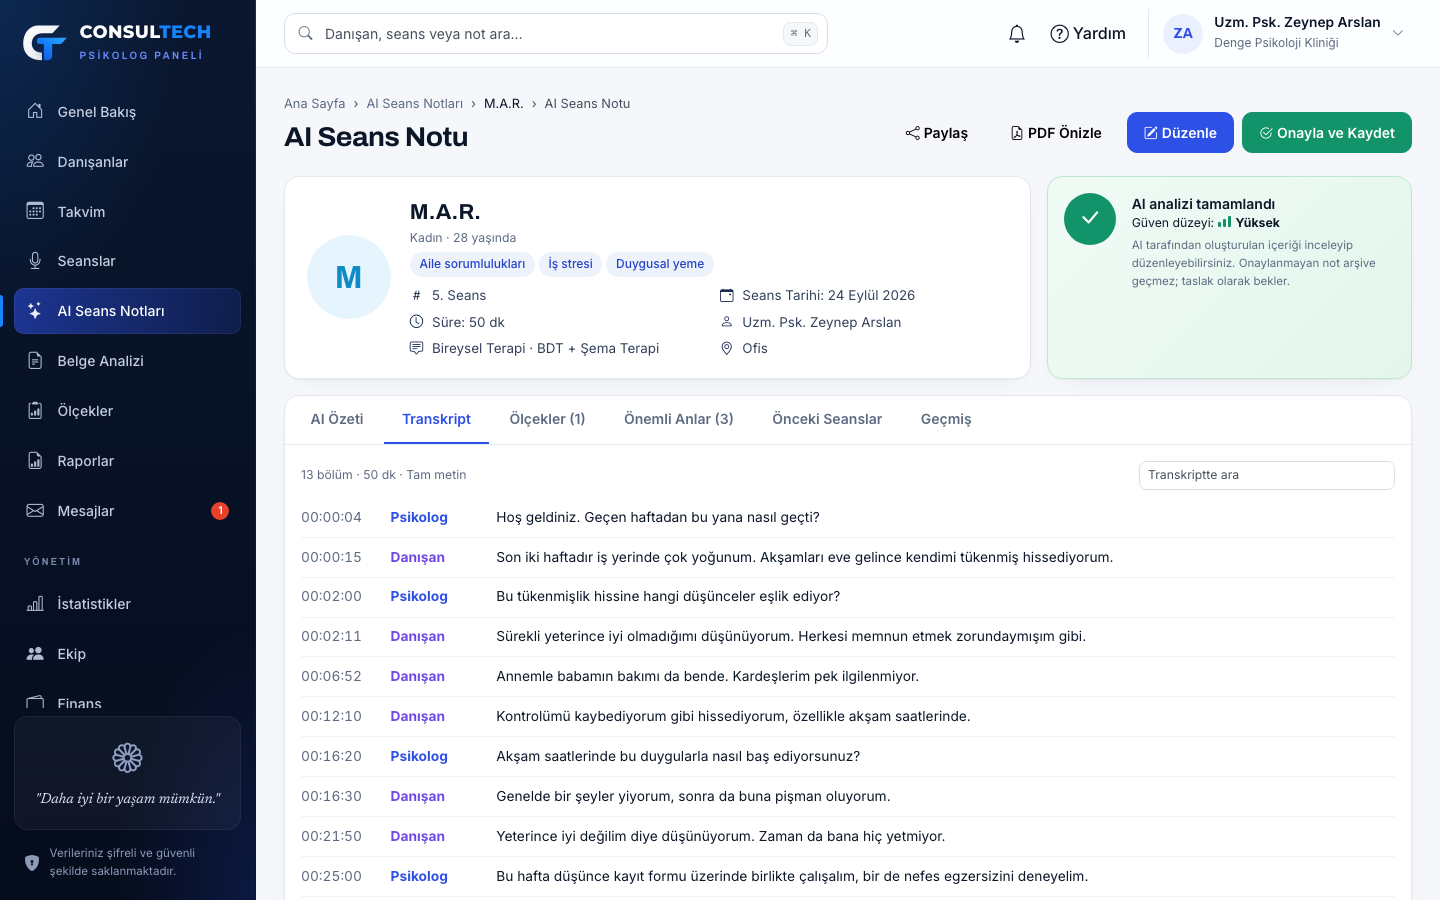Switch to Önceki Seanslar tab
The height and width of the screenshot is (900, 1440).
coord(827,419)
